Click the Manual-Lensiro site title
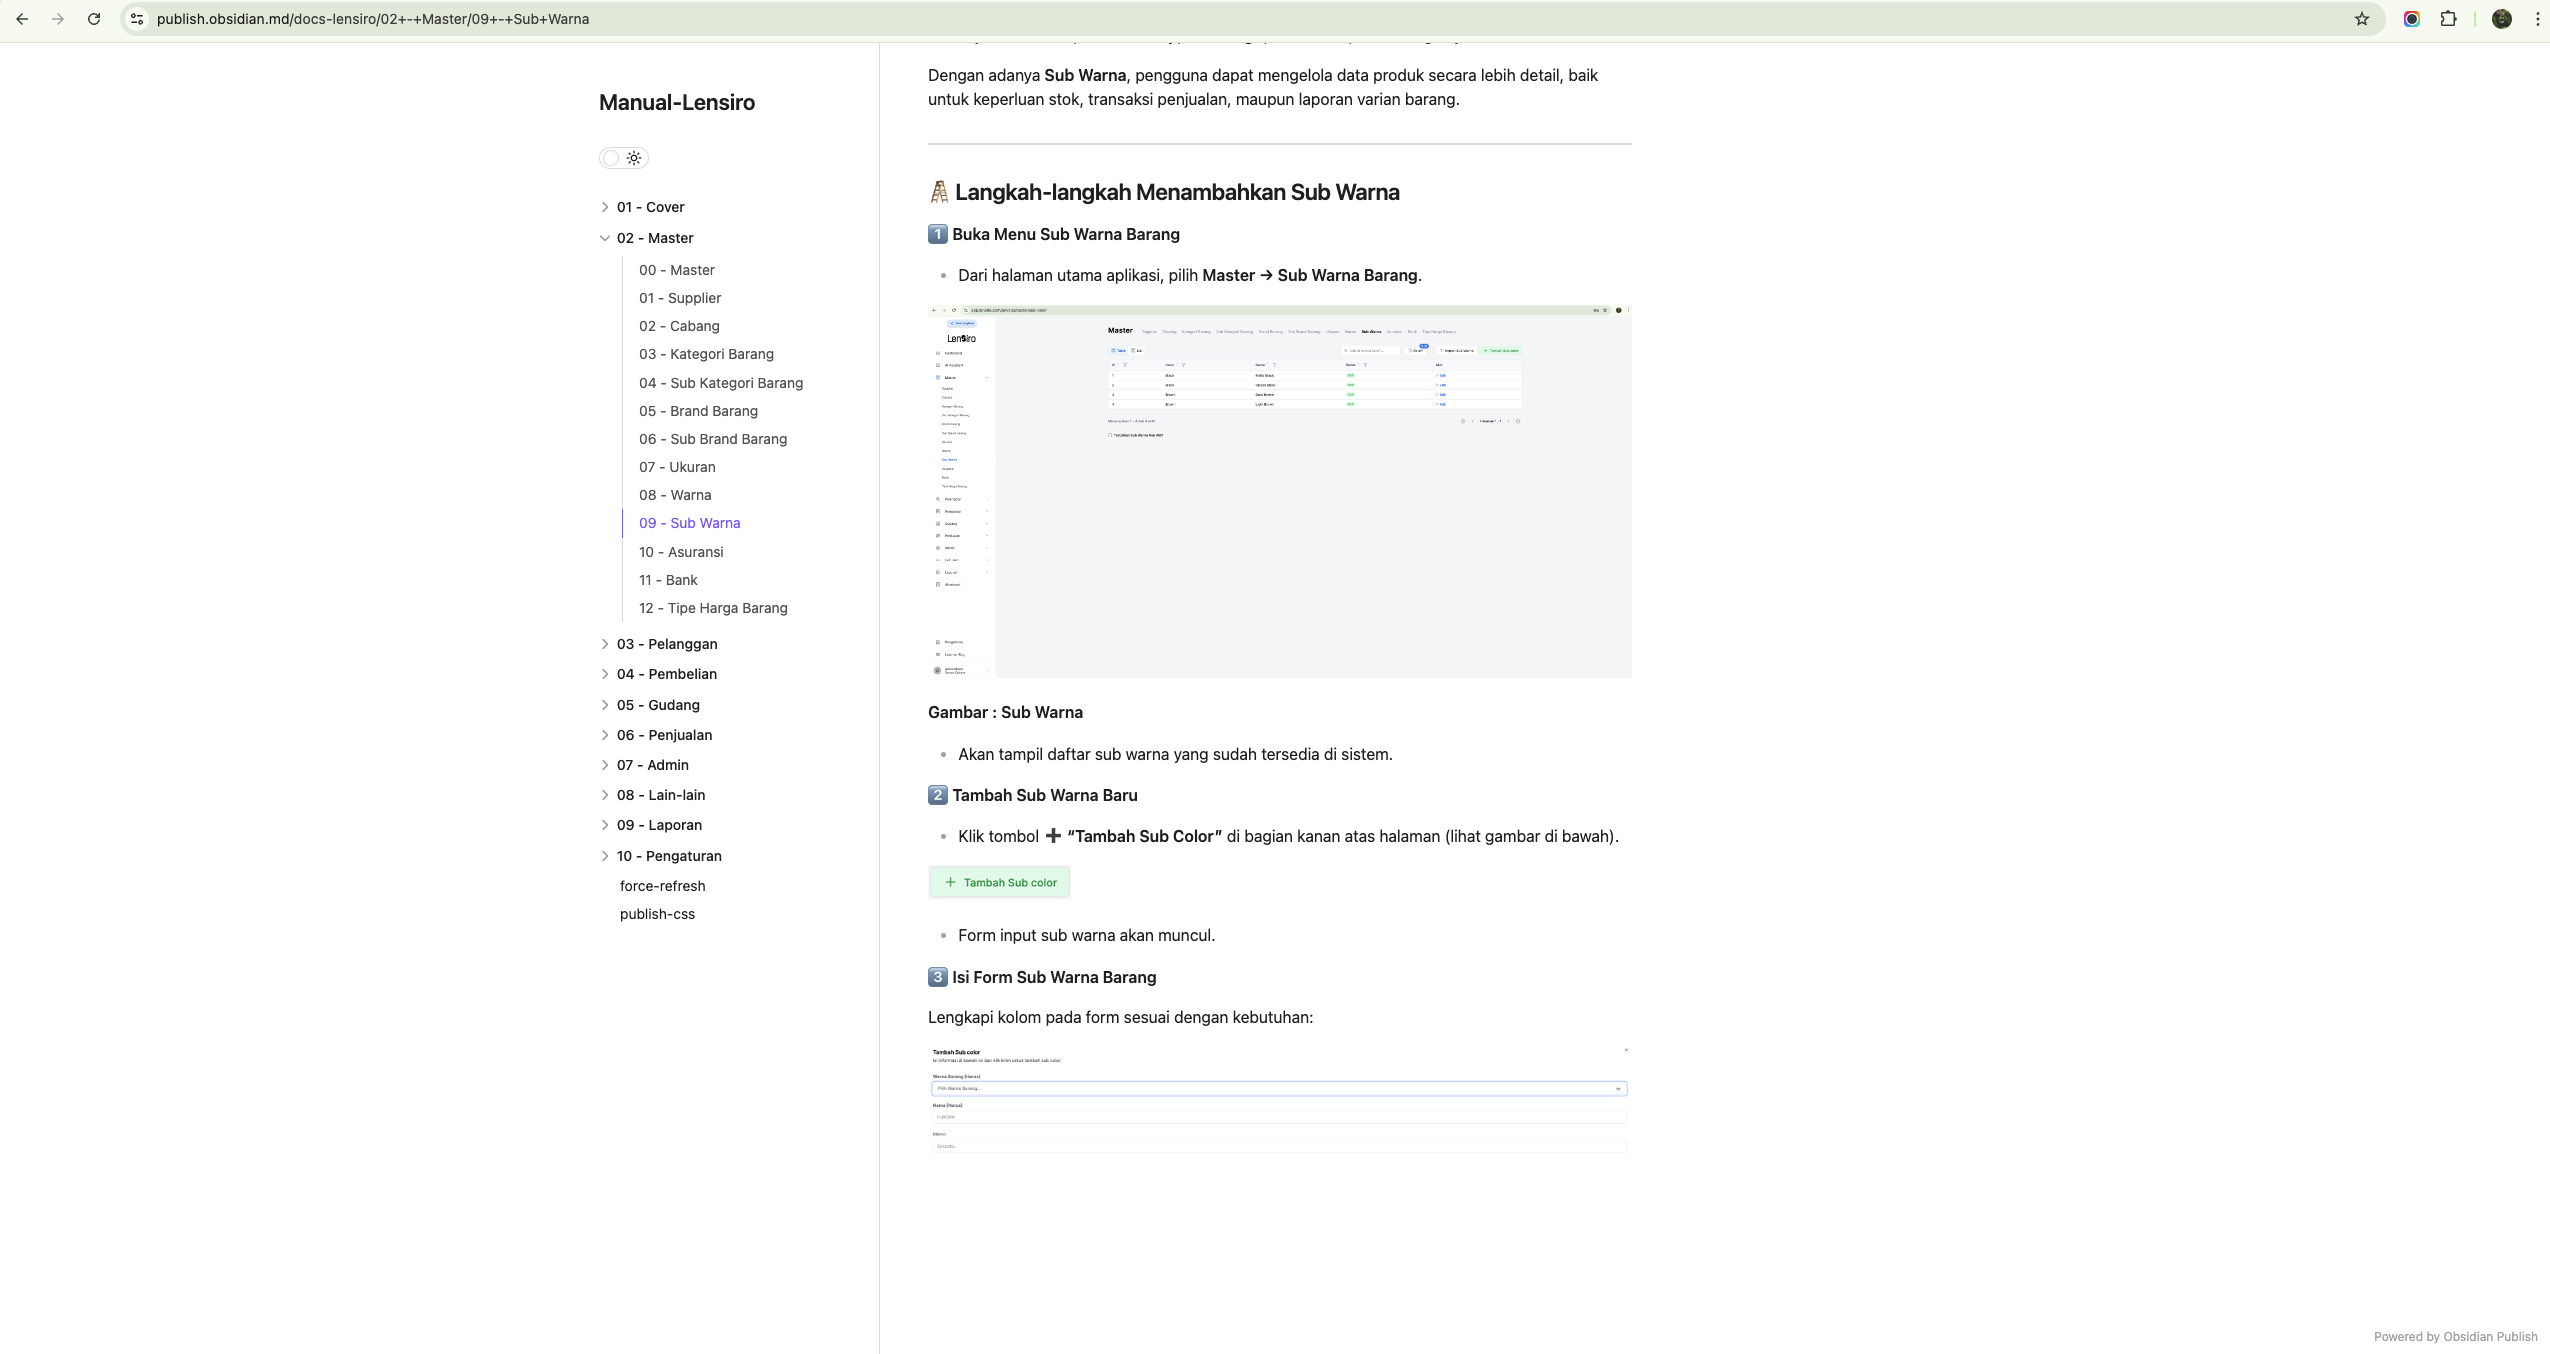2550x1354 pixels. [677, 103]
